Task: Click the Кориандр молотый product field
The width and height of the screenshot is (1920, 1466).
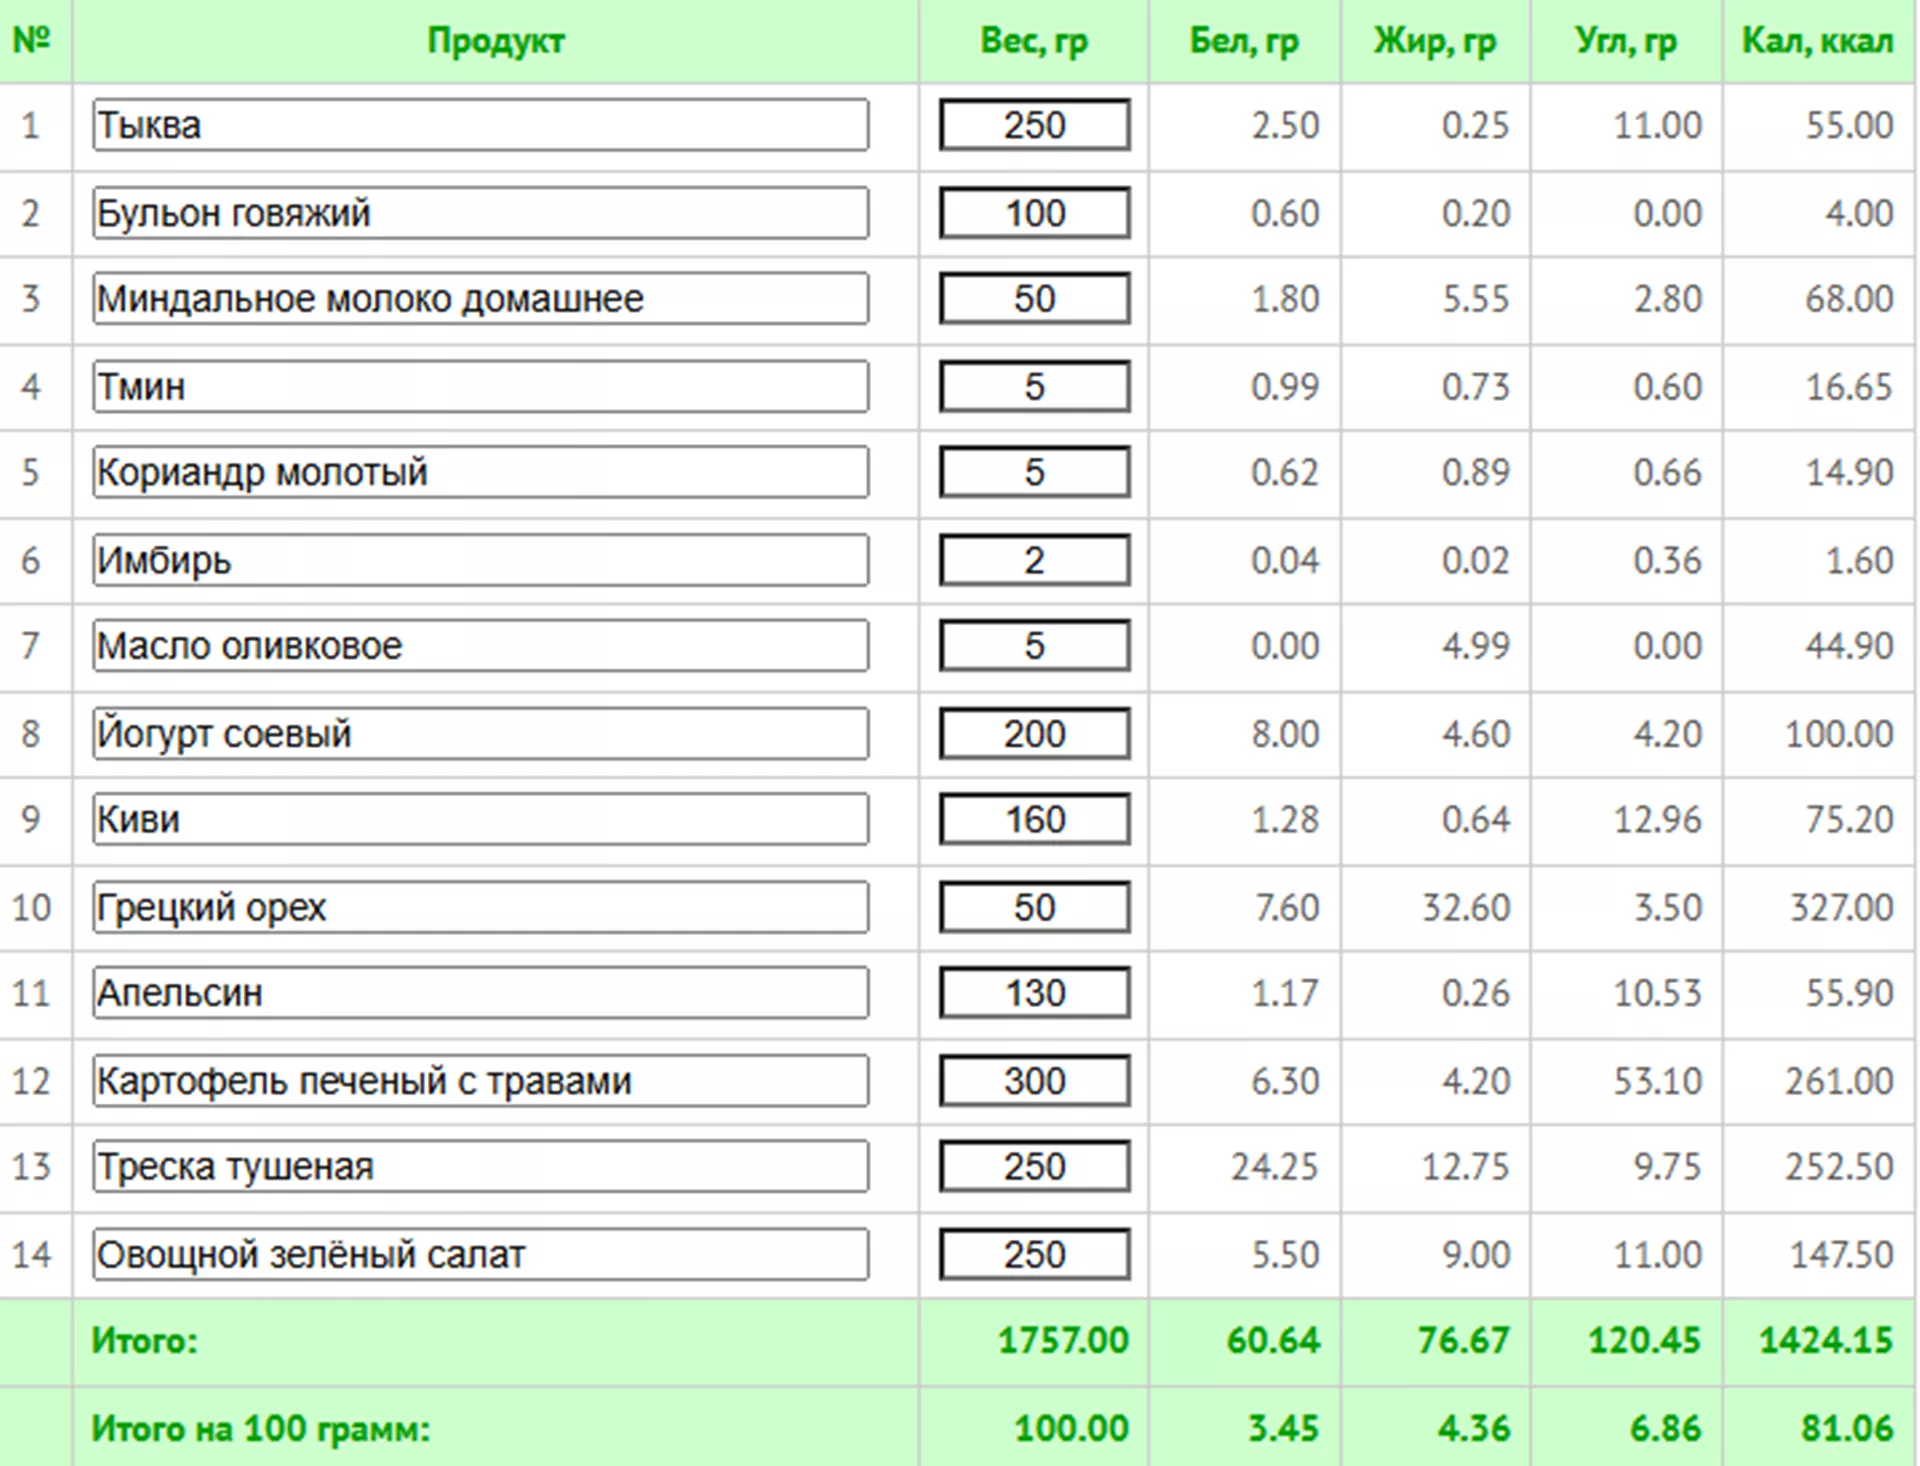Action: 480,472
